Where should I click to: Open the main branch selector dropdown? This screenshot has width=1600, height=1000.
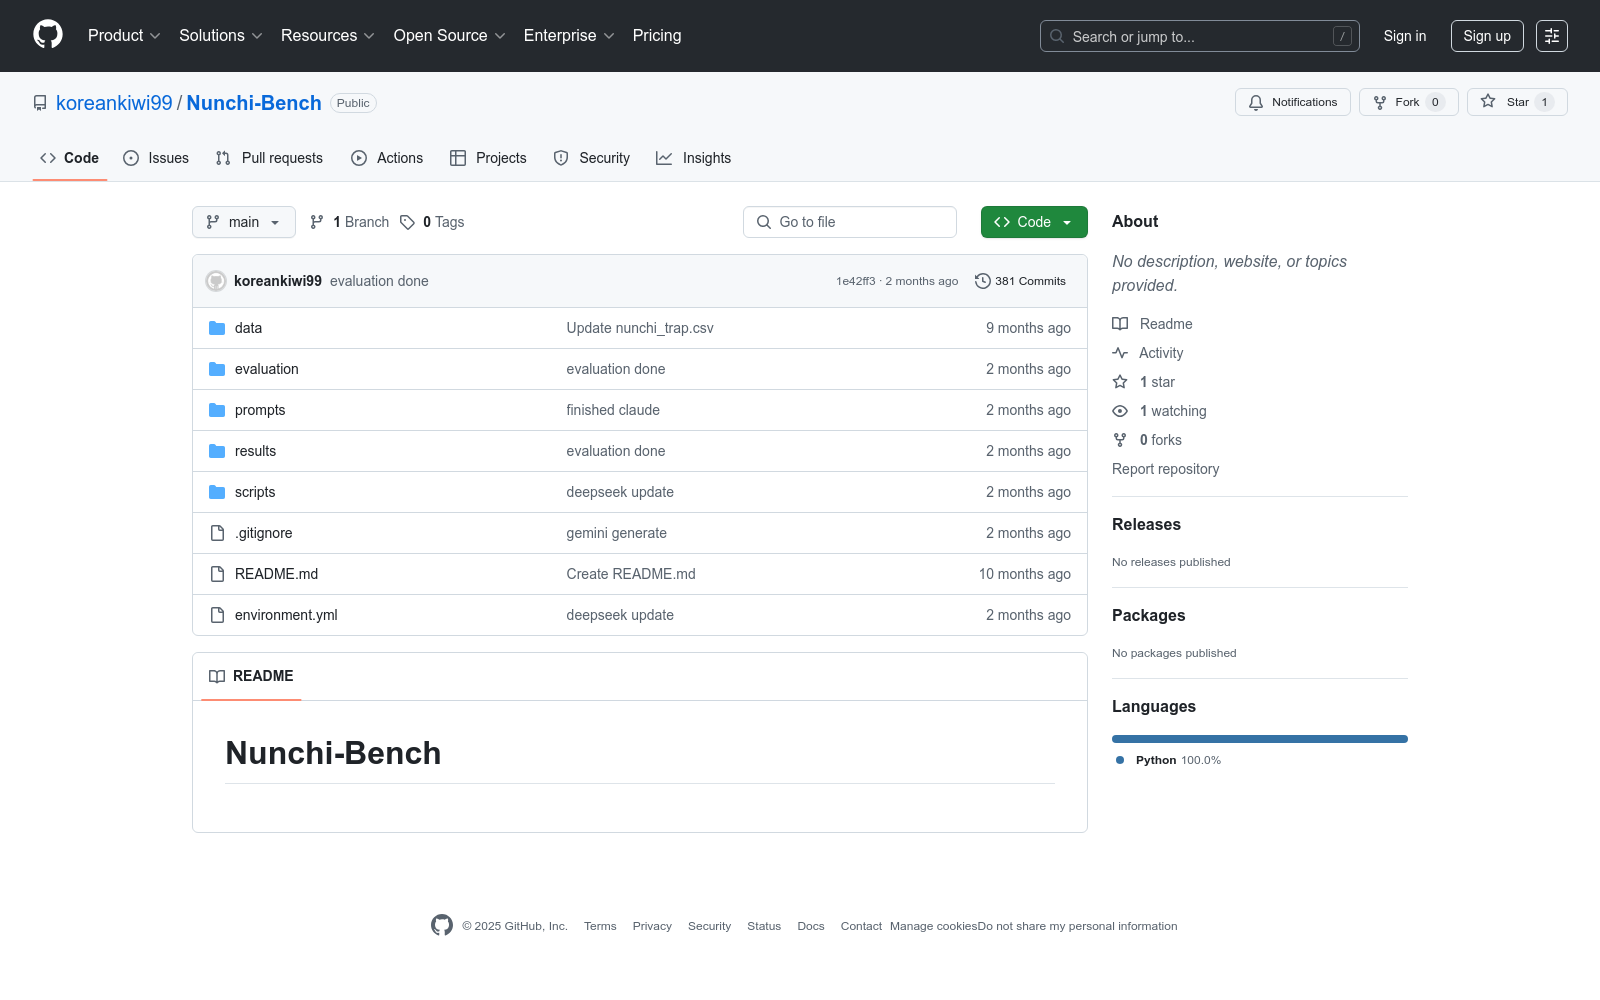click(244, 222)
